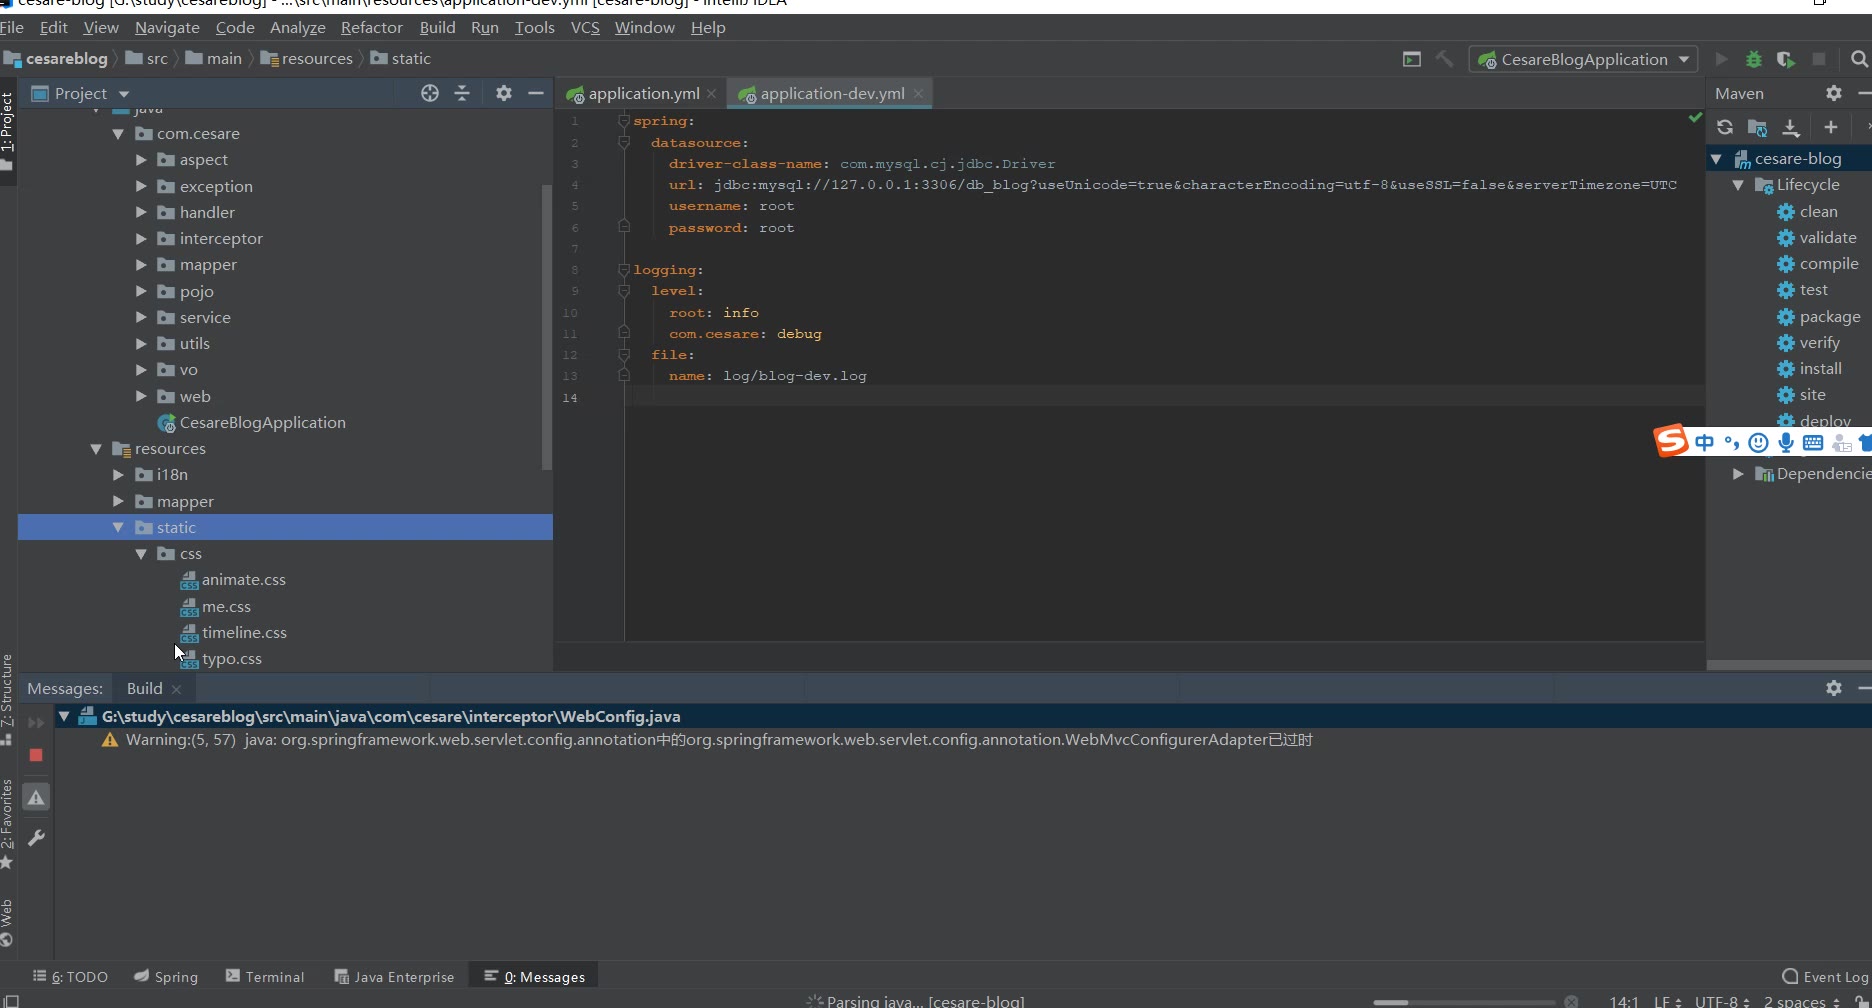Toggle the warnings filter in Messages panel
1872x1008 pixels.
36,797
